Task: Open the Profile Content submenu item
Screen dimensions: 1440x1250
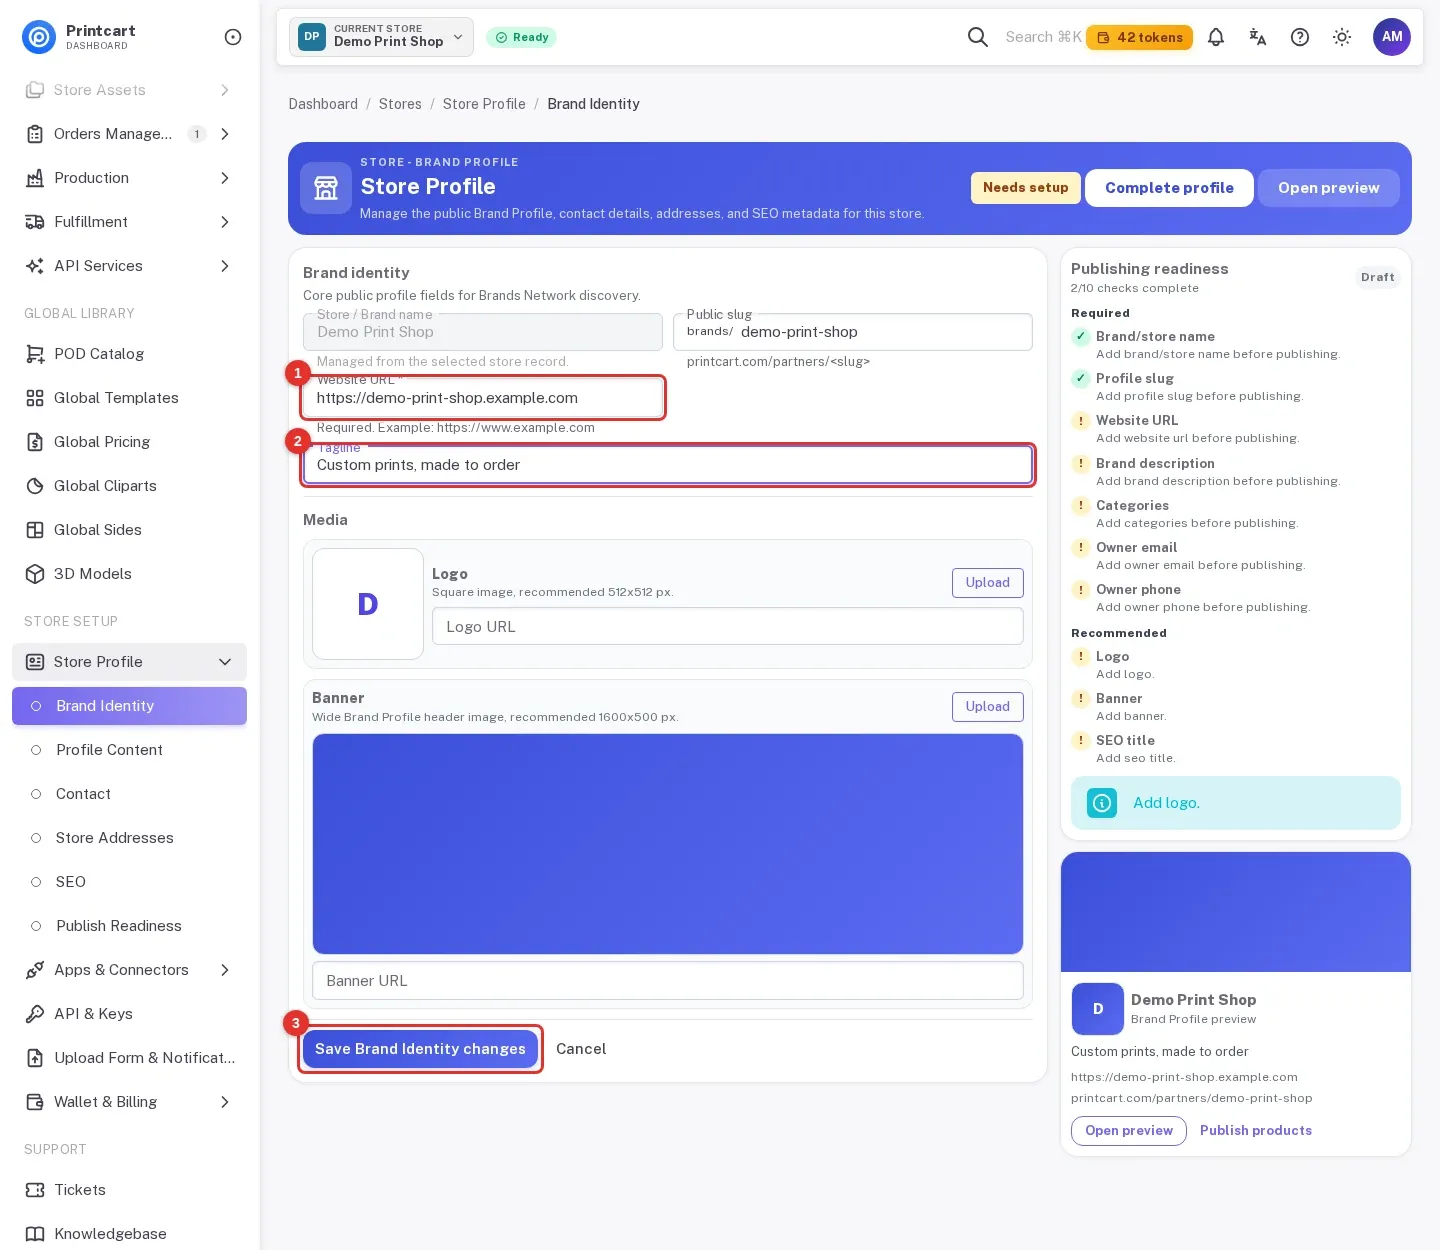Action: click(129, 750)
